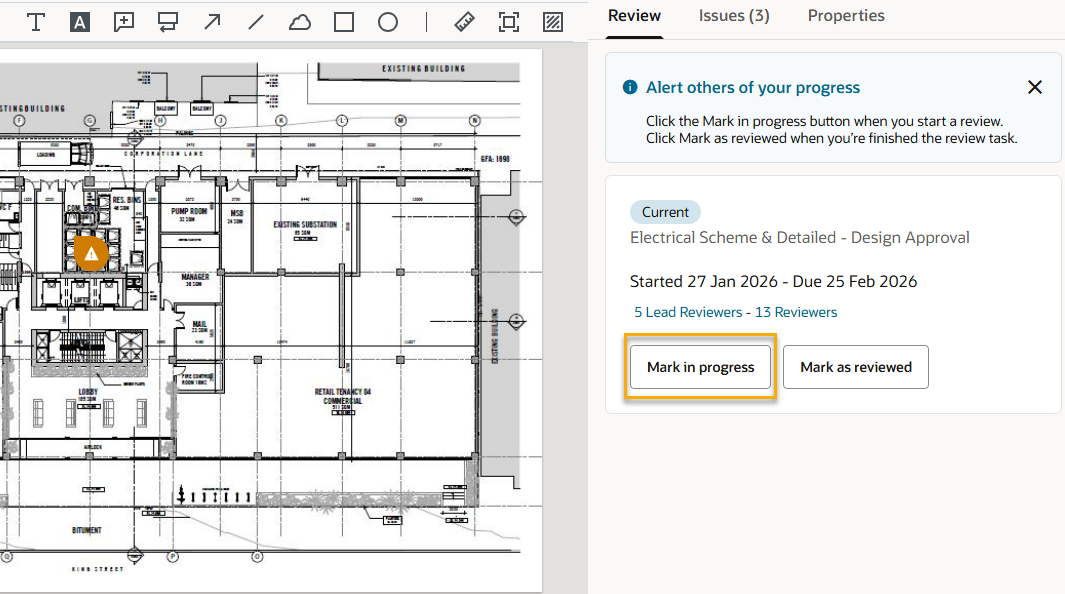Open the Issues (3) tab
1065x594 pixels.
[x=734, y=16]
